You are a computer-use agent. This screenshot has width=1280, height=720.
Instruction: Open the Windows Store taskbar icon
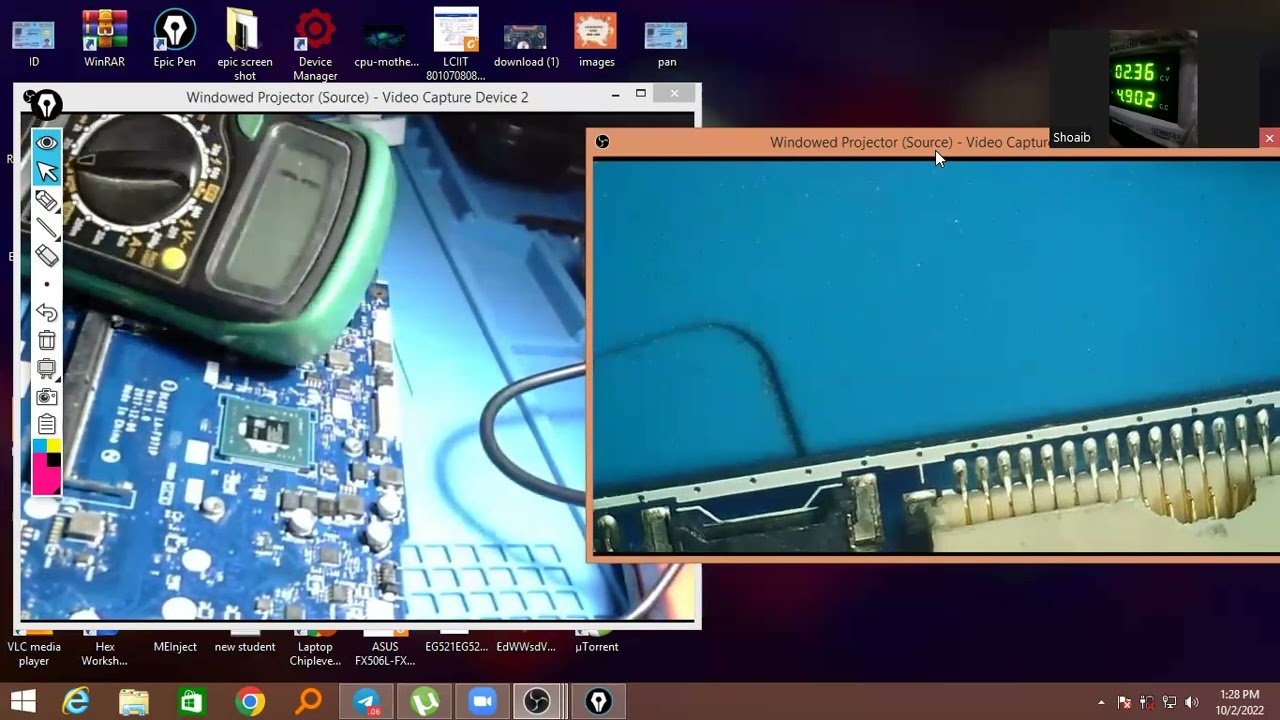tap(192, 702)
